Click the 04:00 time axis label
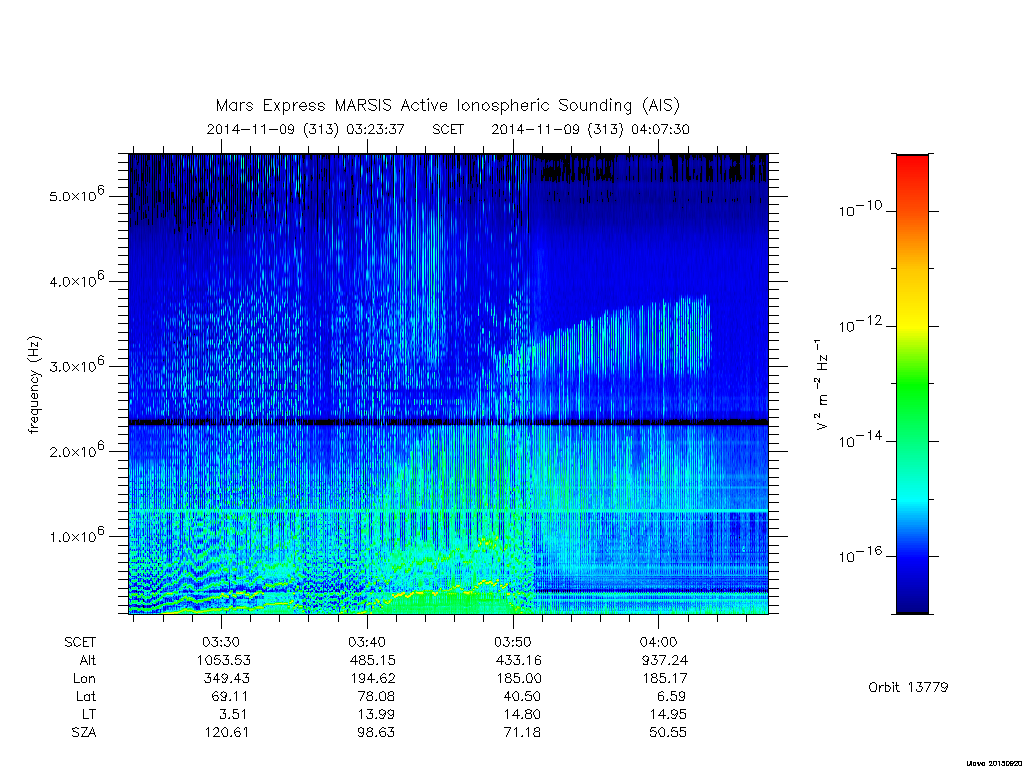This screenshot has height=768, width=1024. click(658, 642)
